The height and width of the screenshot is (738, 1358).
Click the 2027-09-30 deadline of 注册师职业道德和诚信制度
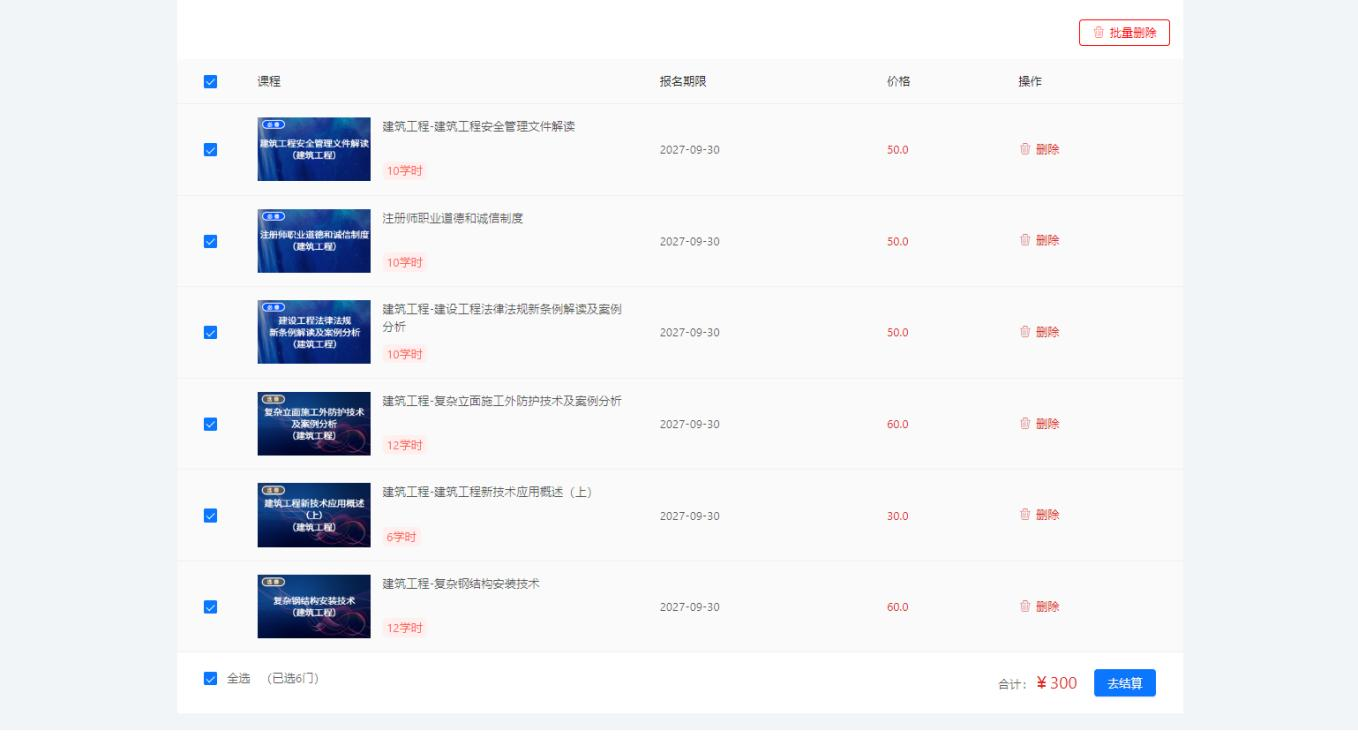click(690, 242)
